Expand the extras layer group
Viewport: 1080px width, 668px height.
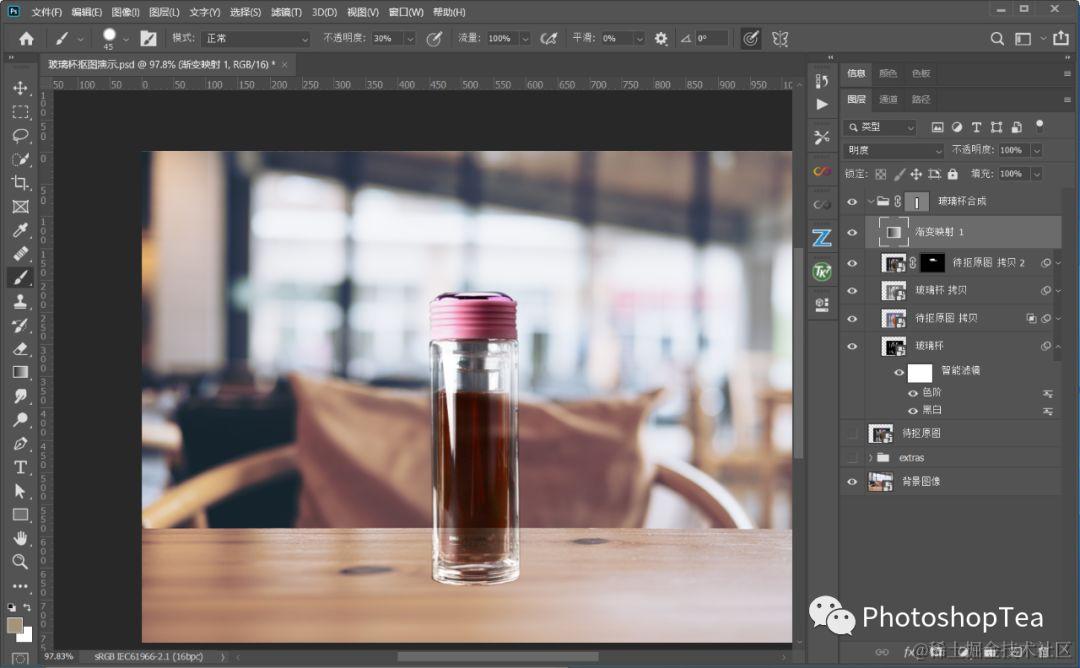(x=870, y=458)
